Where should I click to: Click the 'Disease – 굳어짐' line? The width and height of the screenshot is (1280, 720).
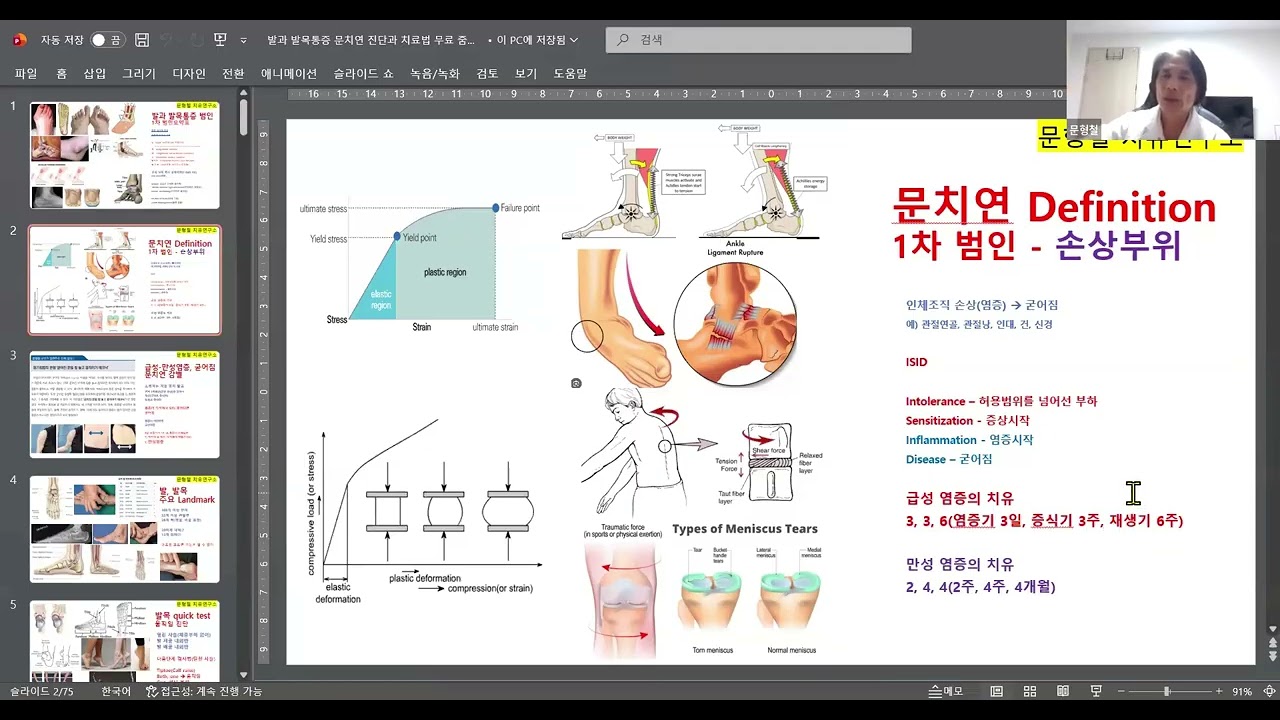(x=949, y=459)
